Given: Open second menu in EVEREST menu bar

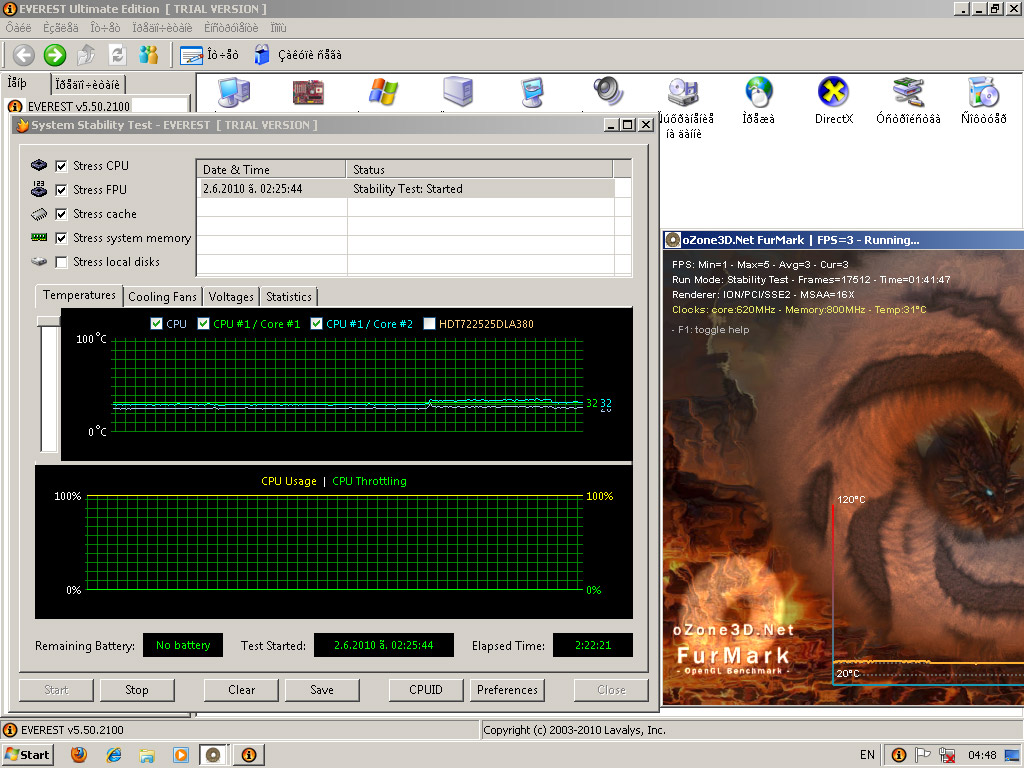Looking at the screenshot, I should 61,27.
